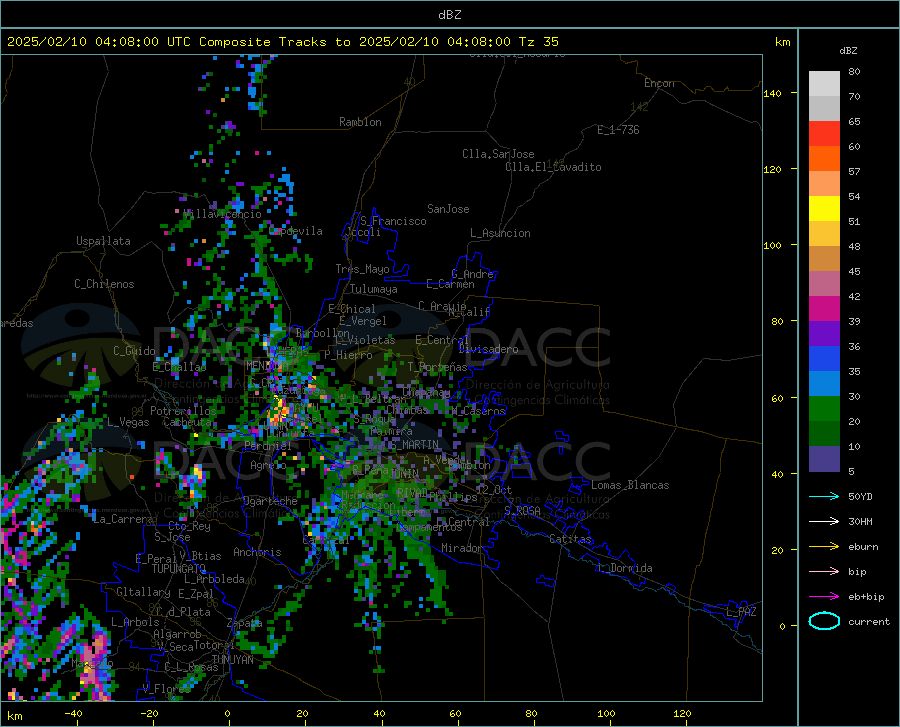Click the Lomas_Blancas map label
Screen dimensions: 900x727
(630, 485)
